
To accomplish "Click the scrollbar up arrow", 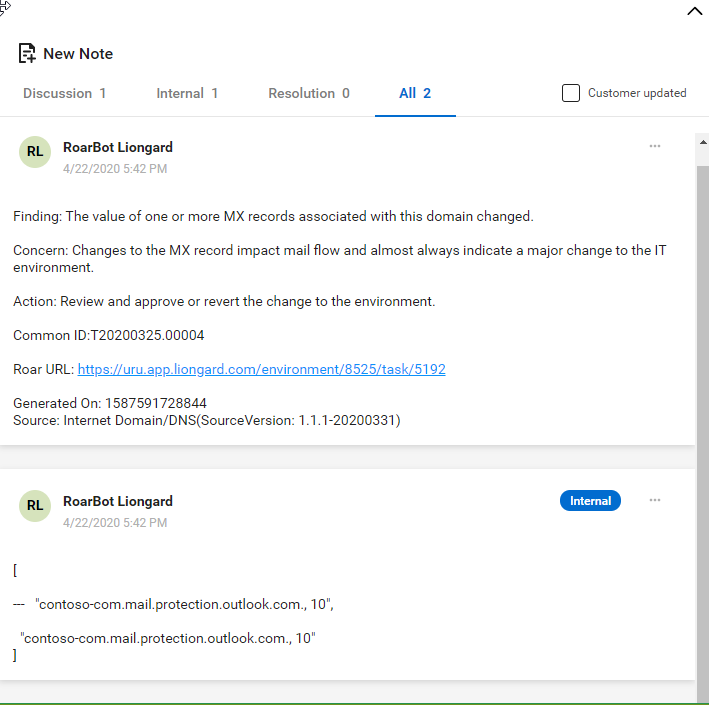I will click(703, 142).
